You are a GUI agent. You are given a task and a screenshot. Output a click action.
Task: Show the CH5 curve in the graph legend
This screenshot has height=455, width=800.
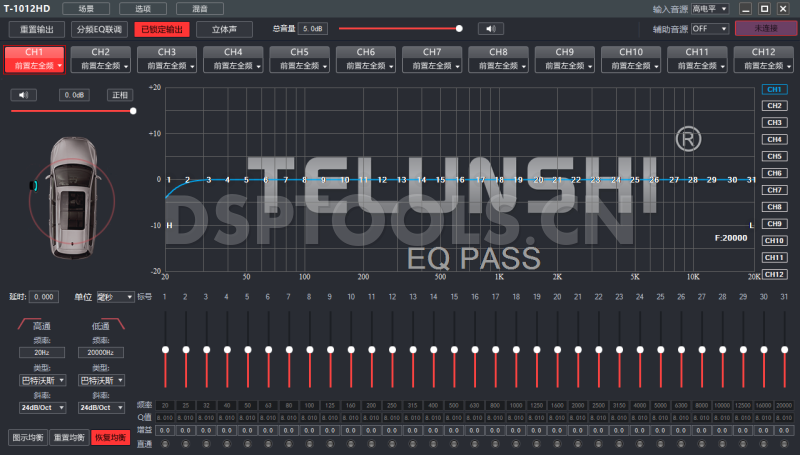point(774,156)
